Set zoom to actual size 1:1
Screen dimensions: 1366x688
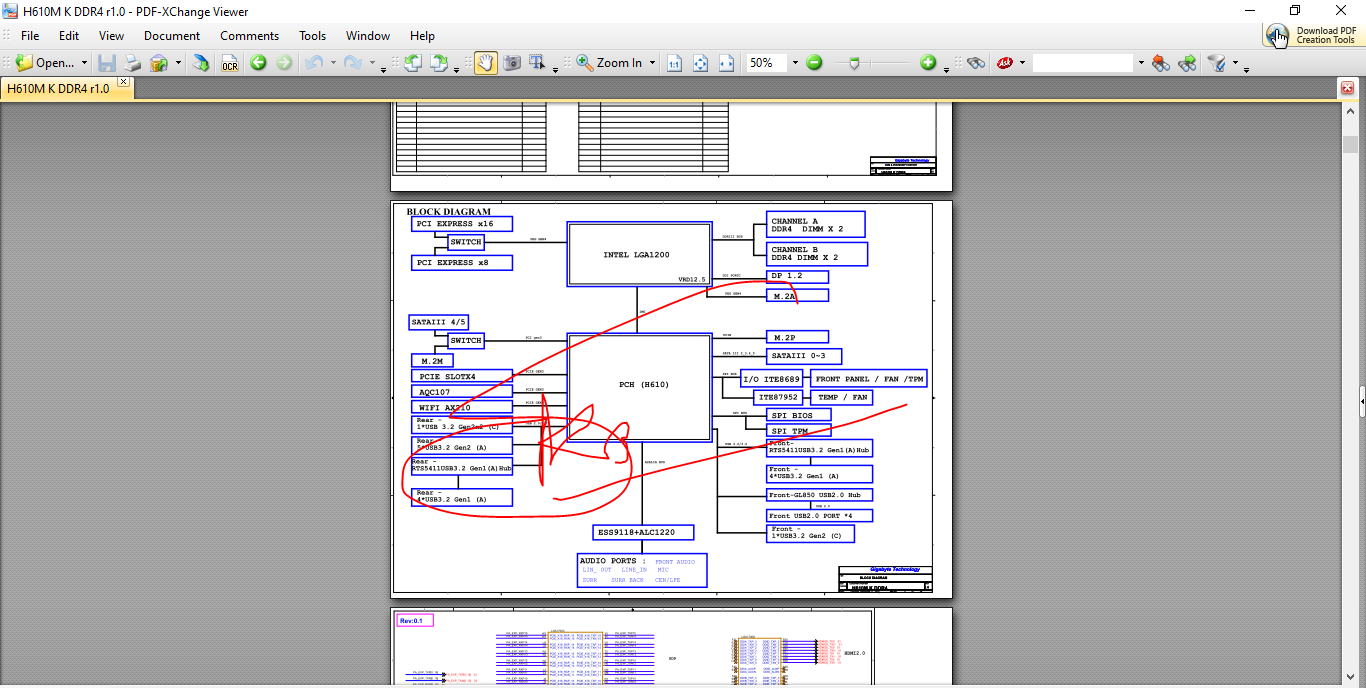coord(675,63)
